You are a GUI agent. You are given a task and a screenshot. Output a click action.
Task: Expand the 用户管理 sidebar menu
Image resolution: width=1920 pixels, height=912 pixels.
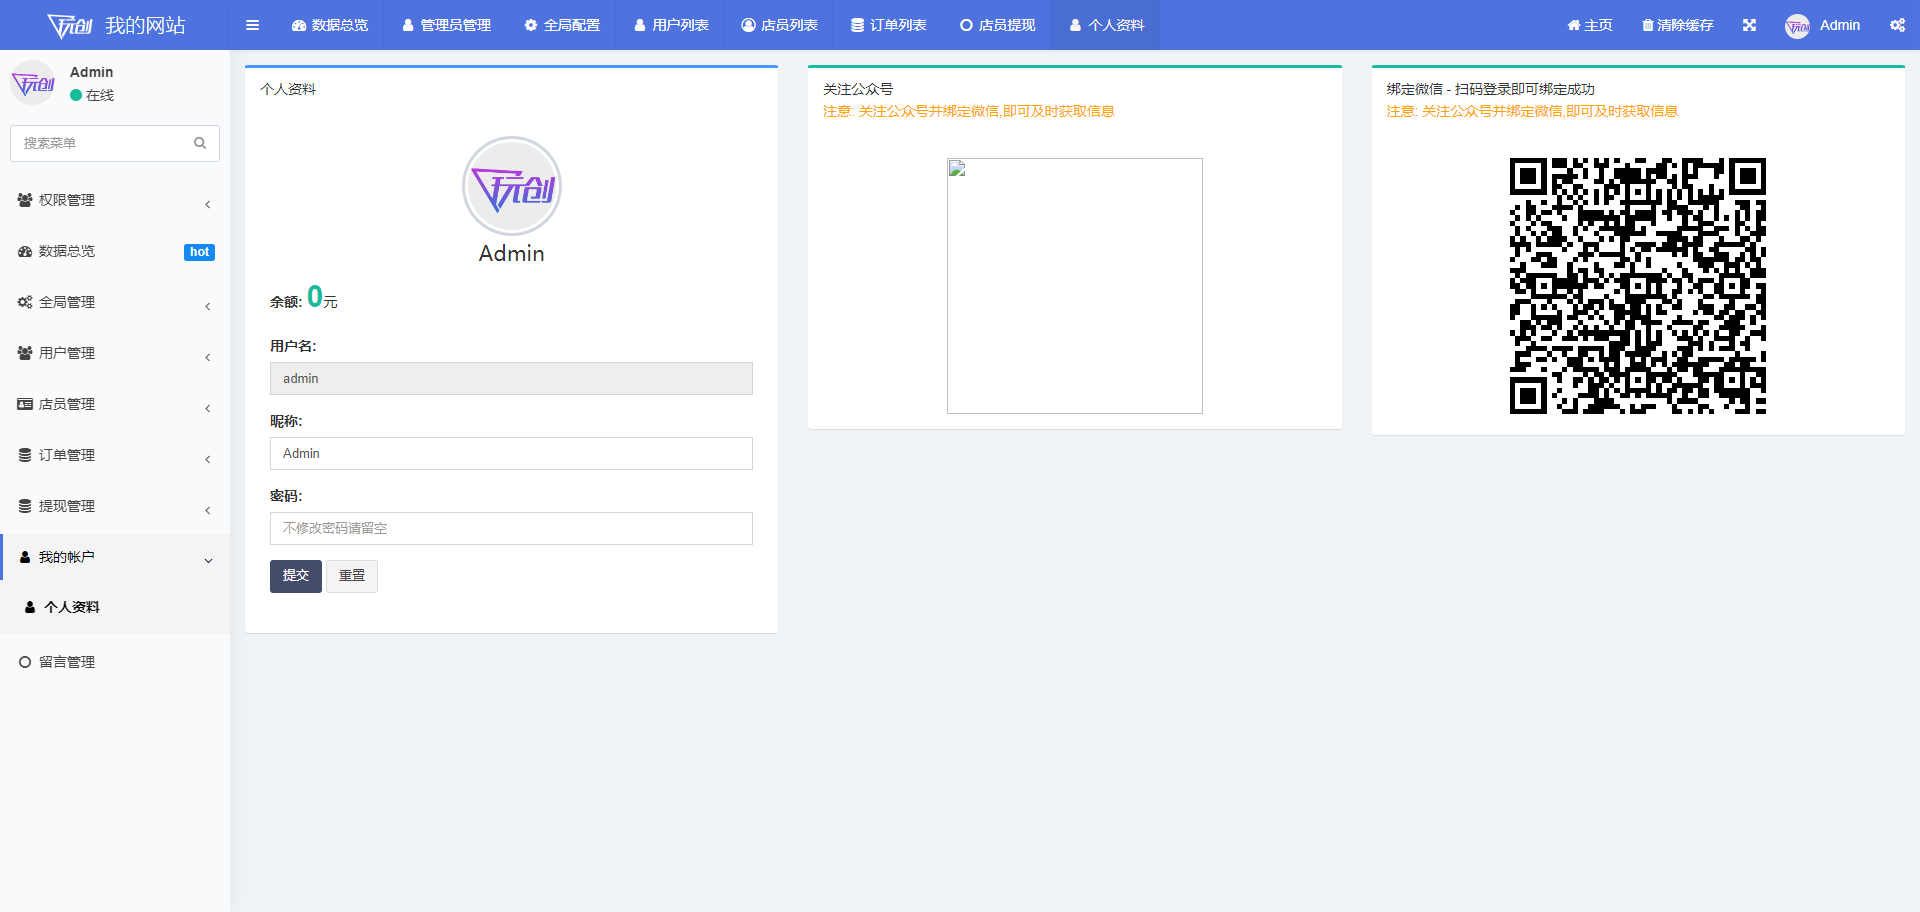115,353
